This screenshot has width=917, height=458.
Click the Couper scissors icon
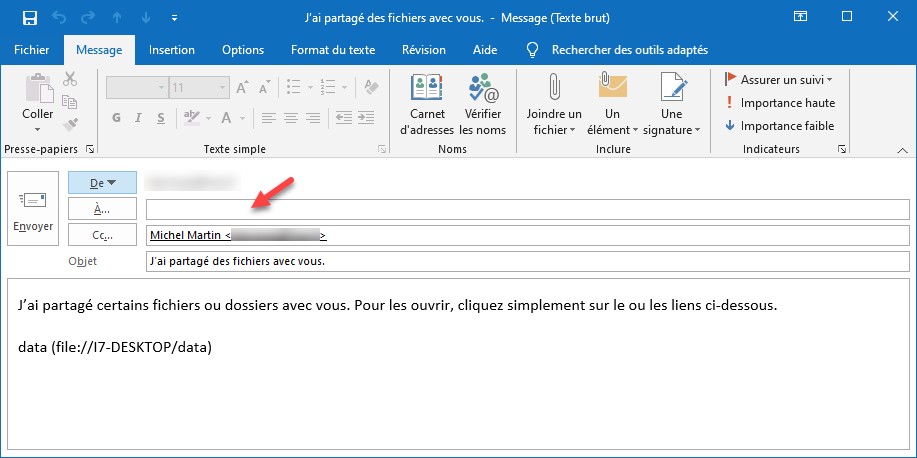pyautogui.click(x=70, y=79)
